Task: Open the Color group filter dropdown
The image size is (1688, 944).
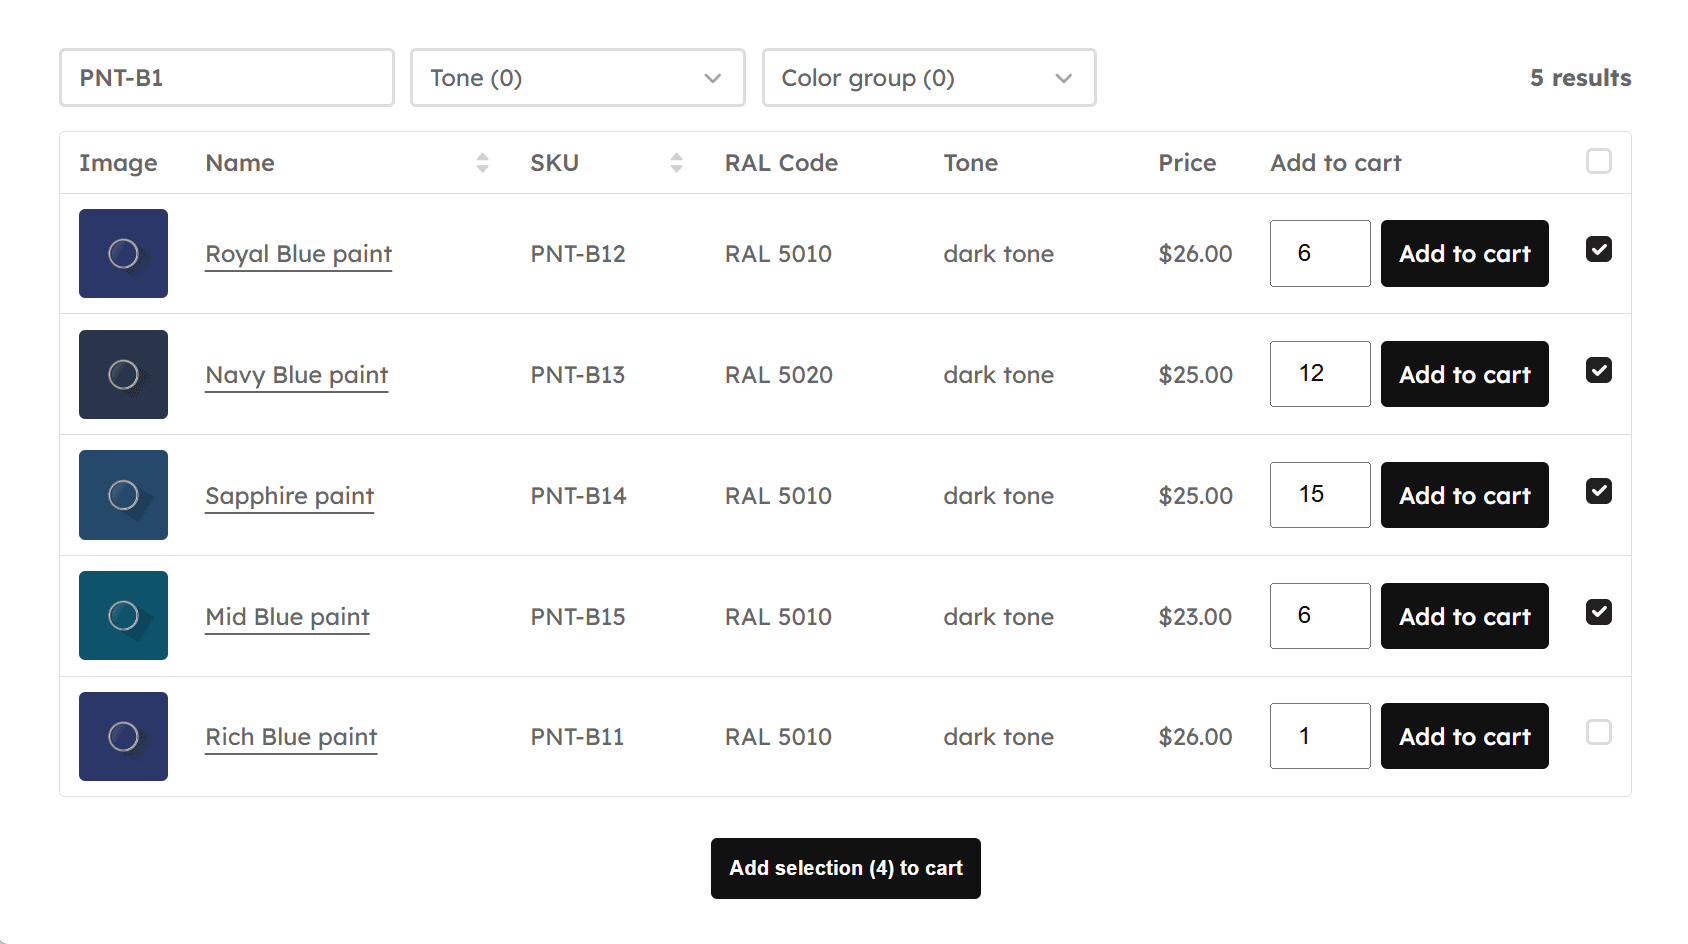Action: (x=928, y=77)
